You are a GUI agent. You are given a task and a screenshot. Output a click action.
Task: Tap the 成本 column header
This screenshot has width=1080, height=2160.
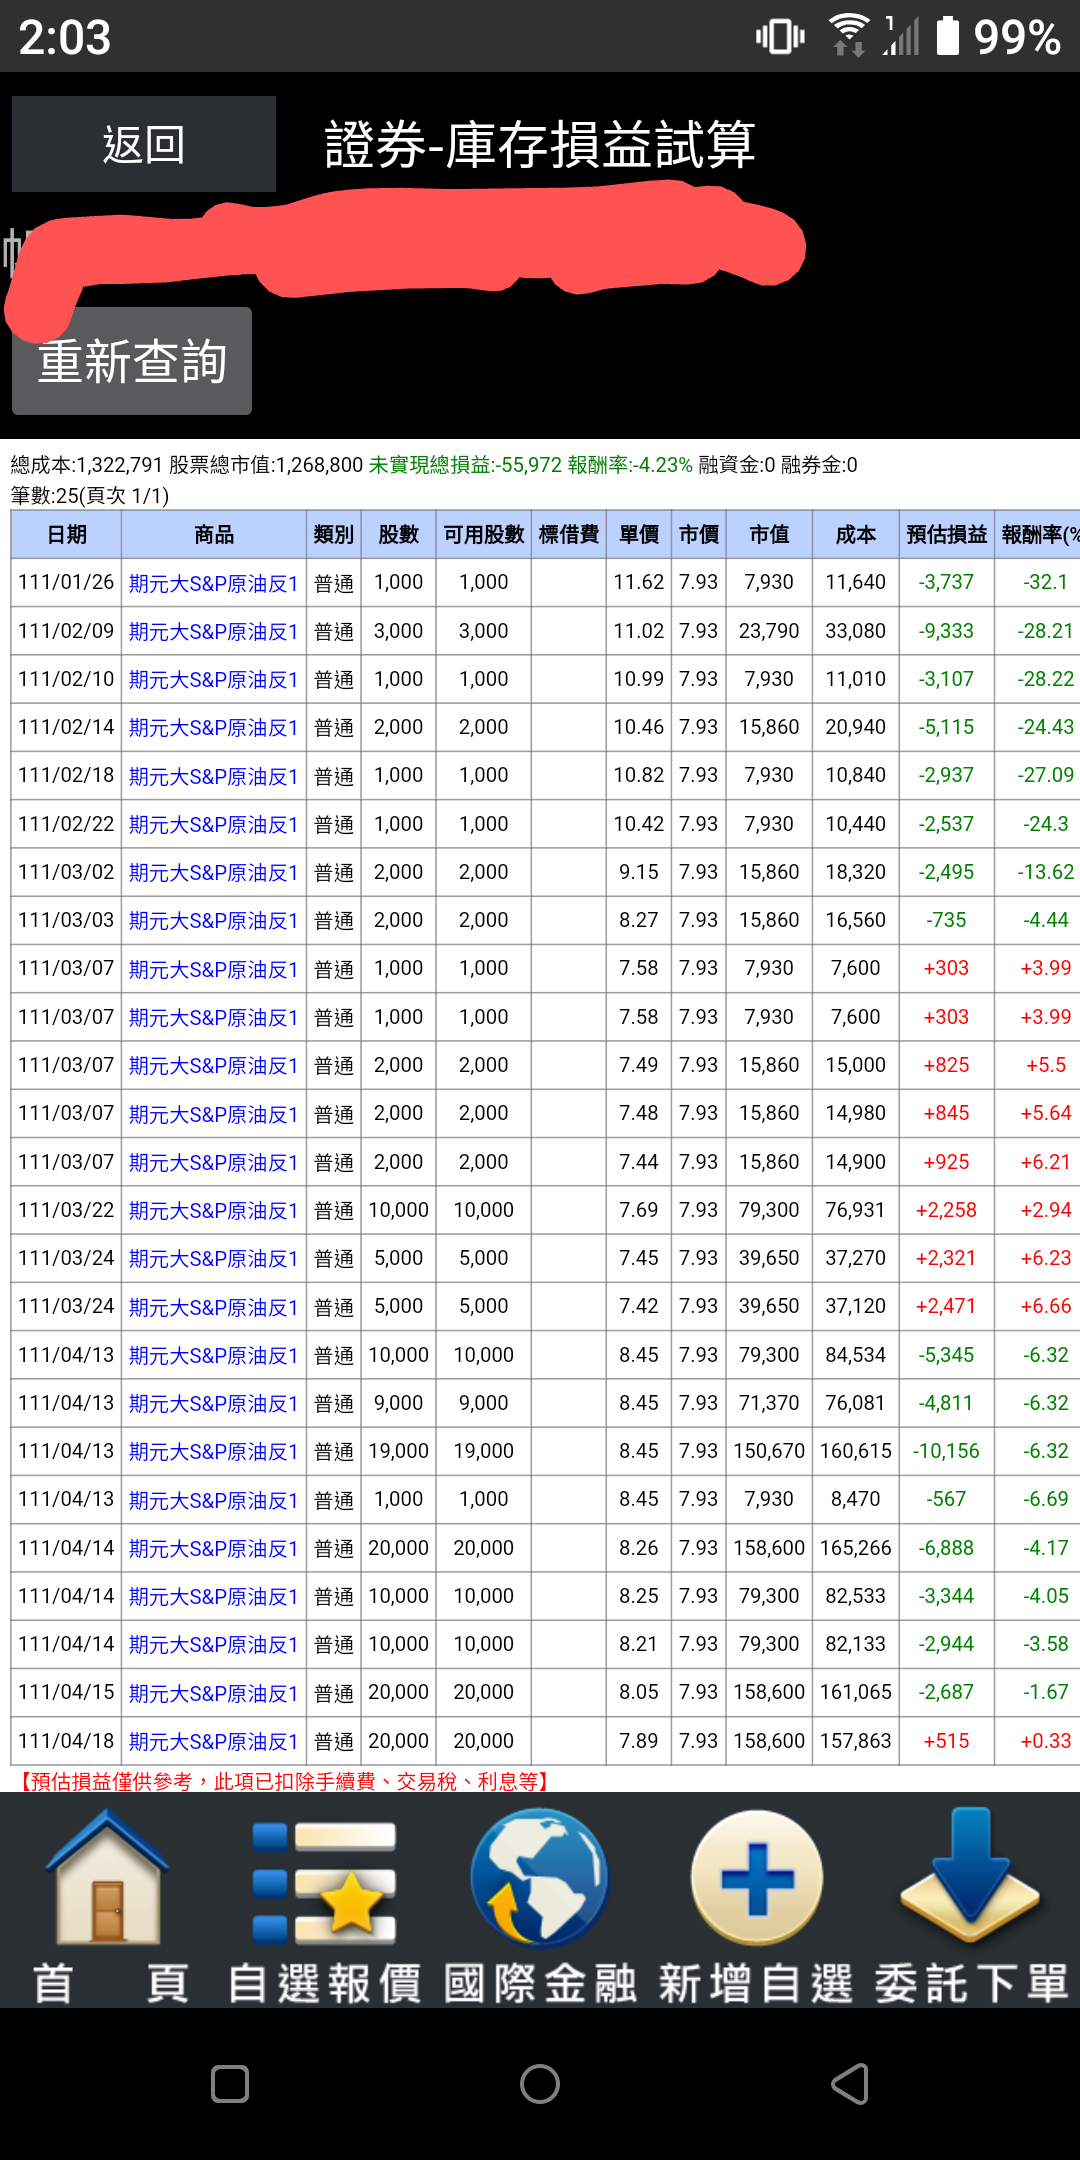pos(855,535)
